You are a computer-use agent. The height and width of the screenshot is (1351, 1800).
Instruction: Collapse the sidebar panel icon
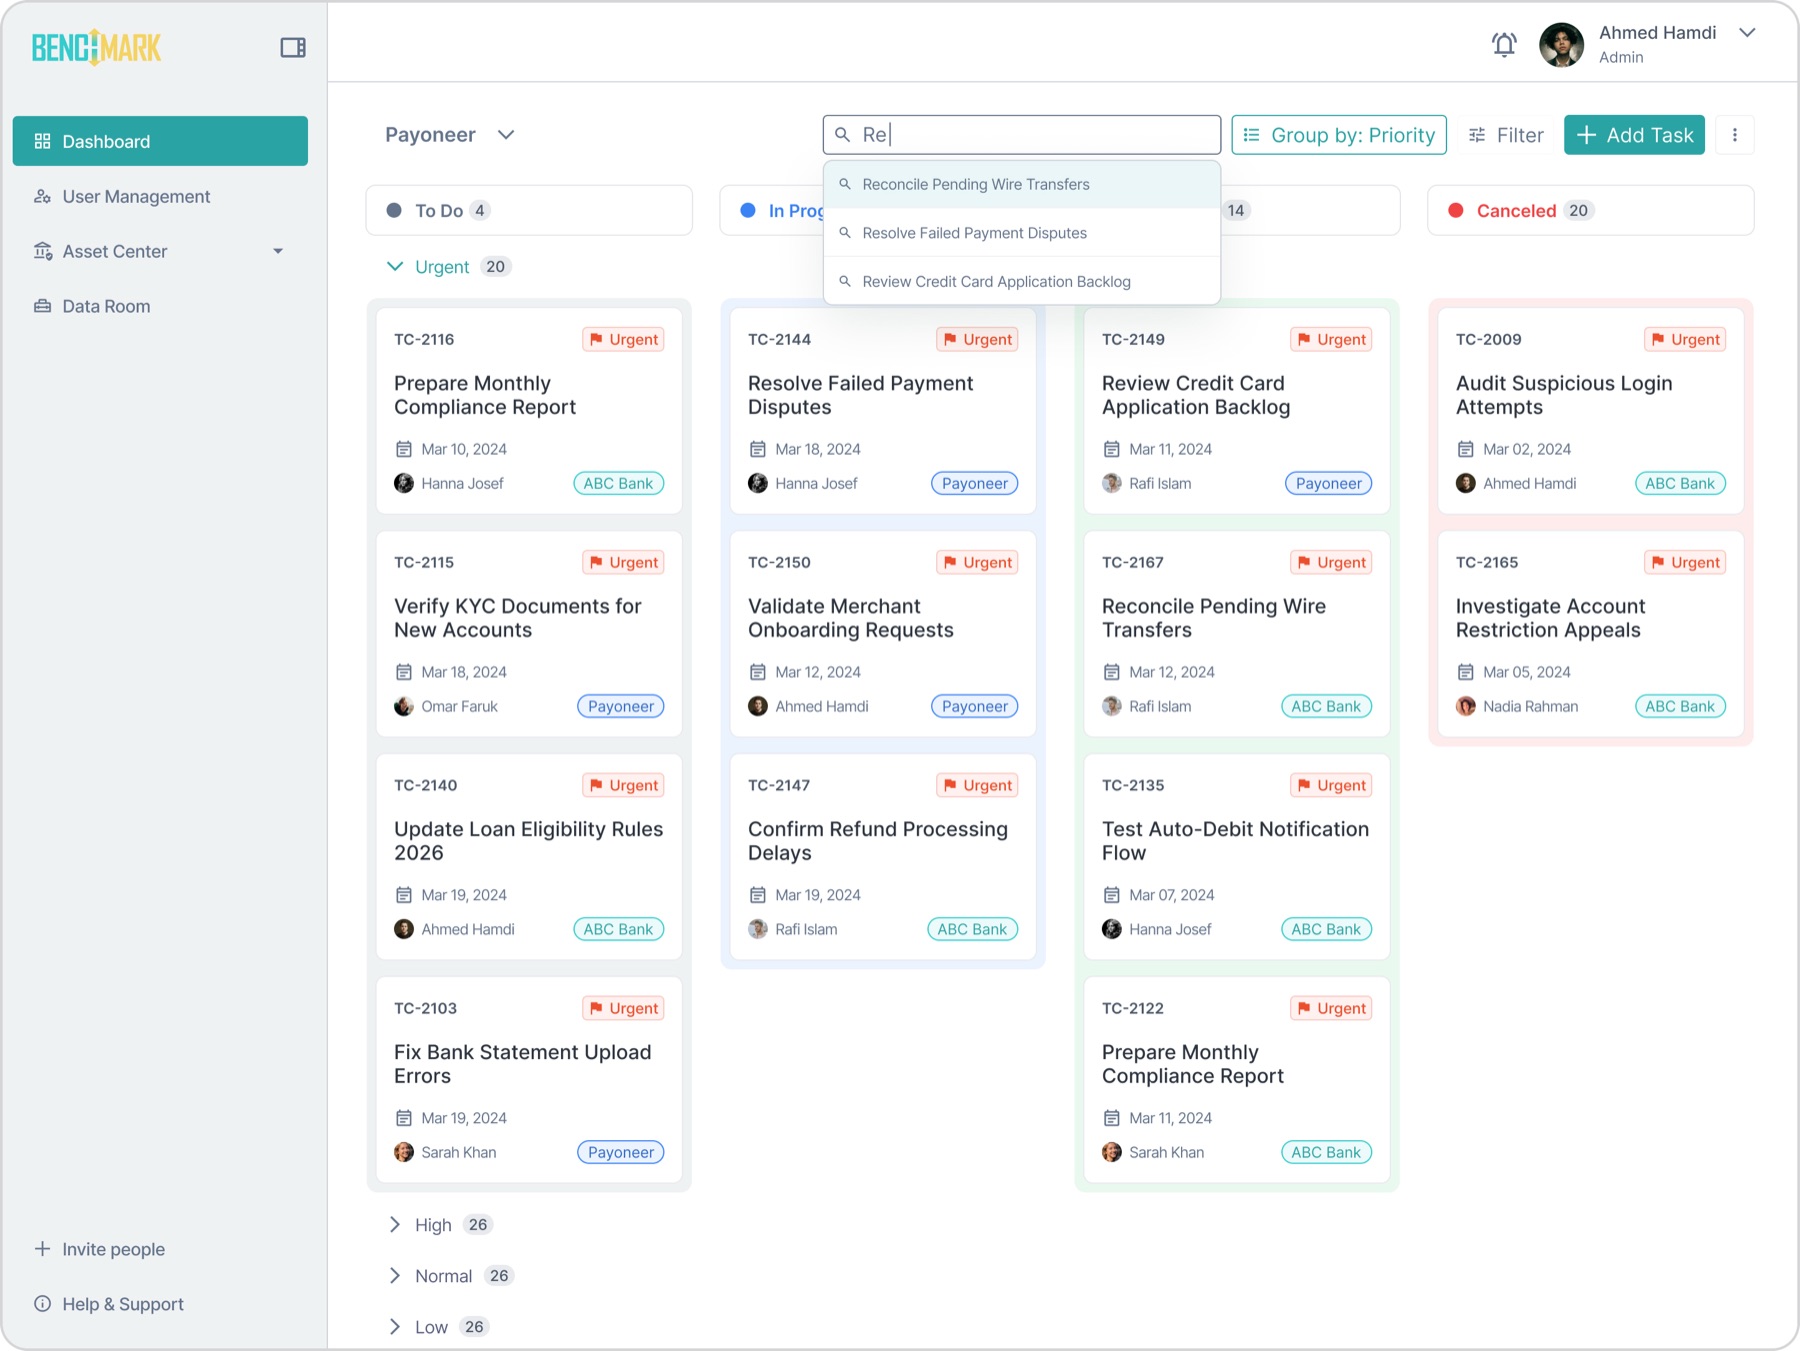[293, 47]
